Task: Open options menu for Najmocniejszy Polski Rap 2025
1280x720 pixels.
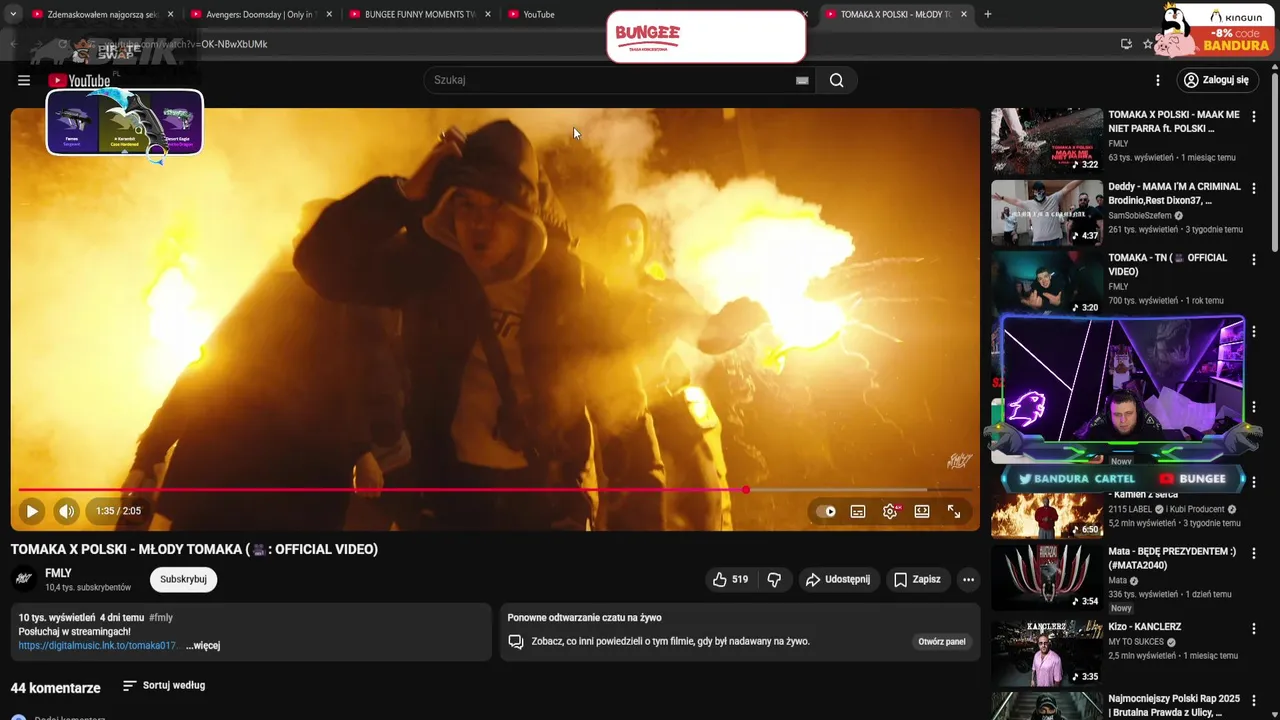Action: [1253, 700]
